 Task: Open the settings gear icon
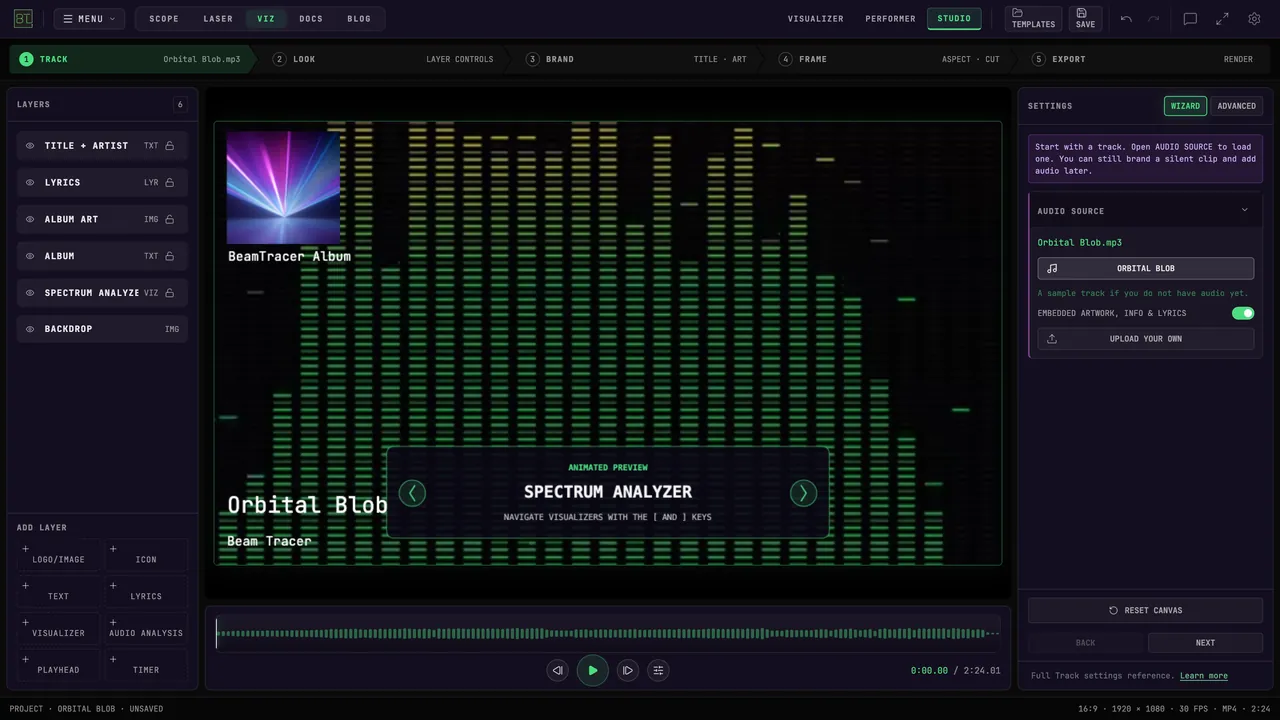pos(1254,19)
